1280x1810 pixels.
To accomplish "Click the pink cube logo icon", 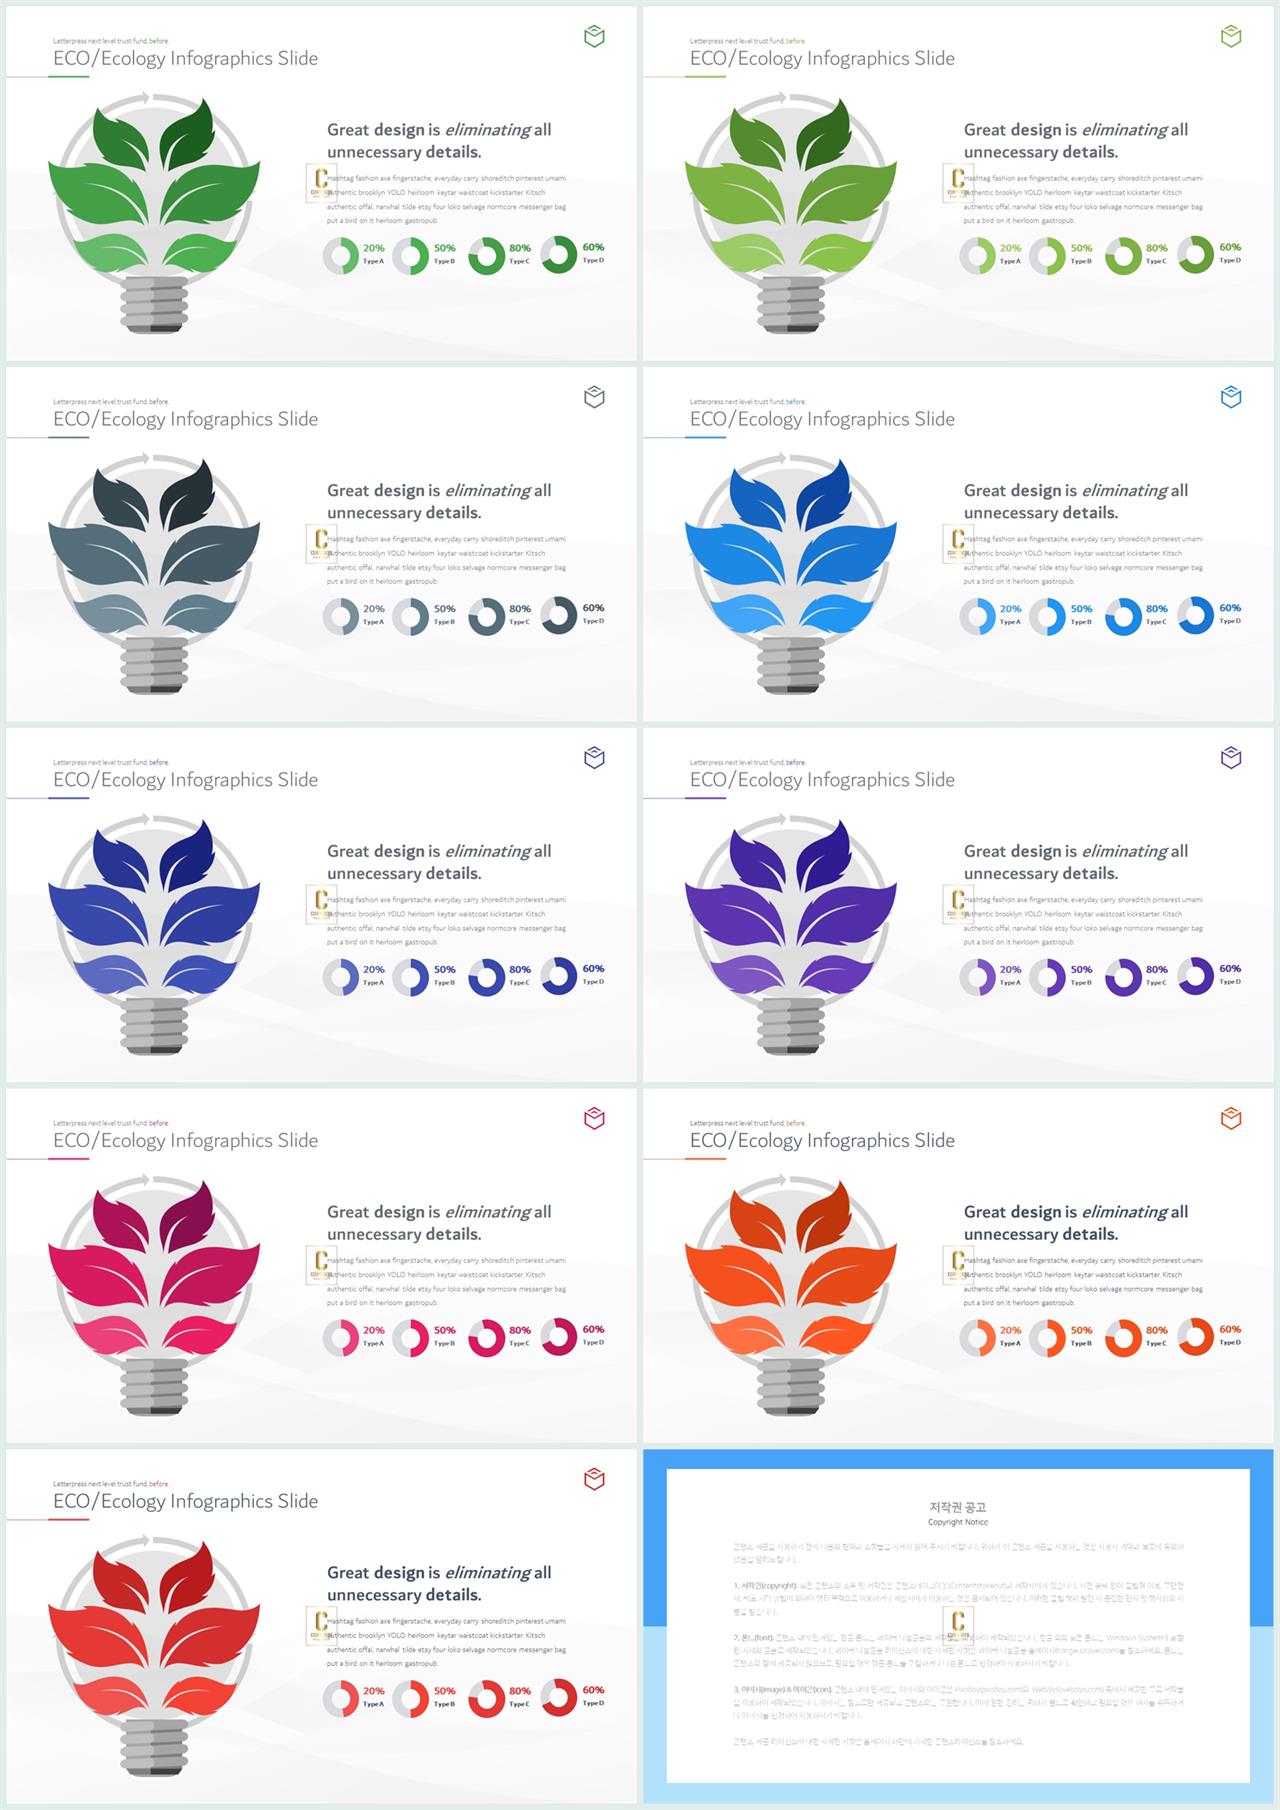I will (594, 1118).
